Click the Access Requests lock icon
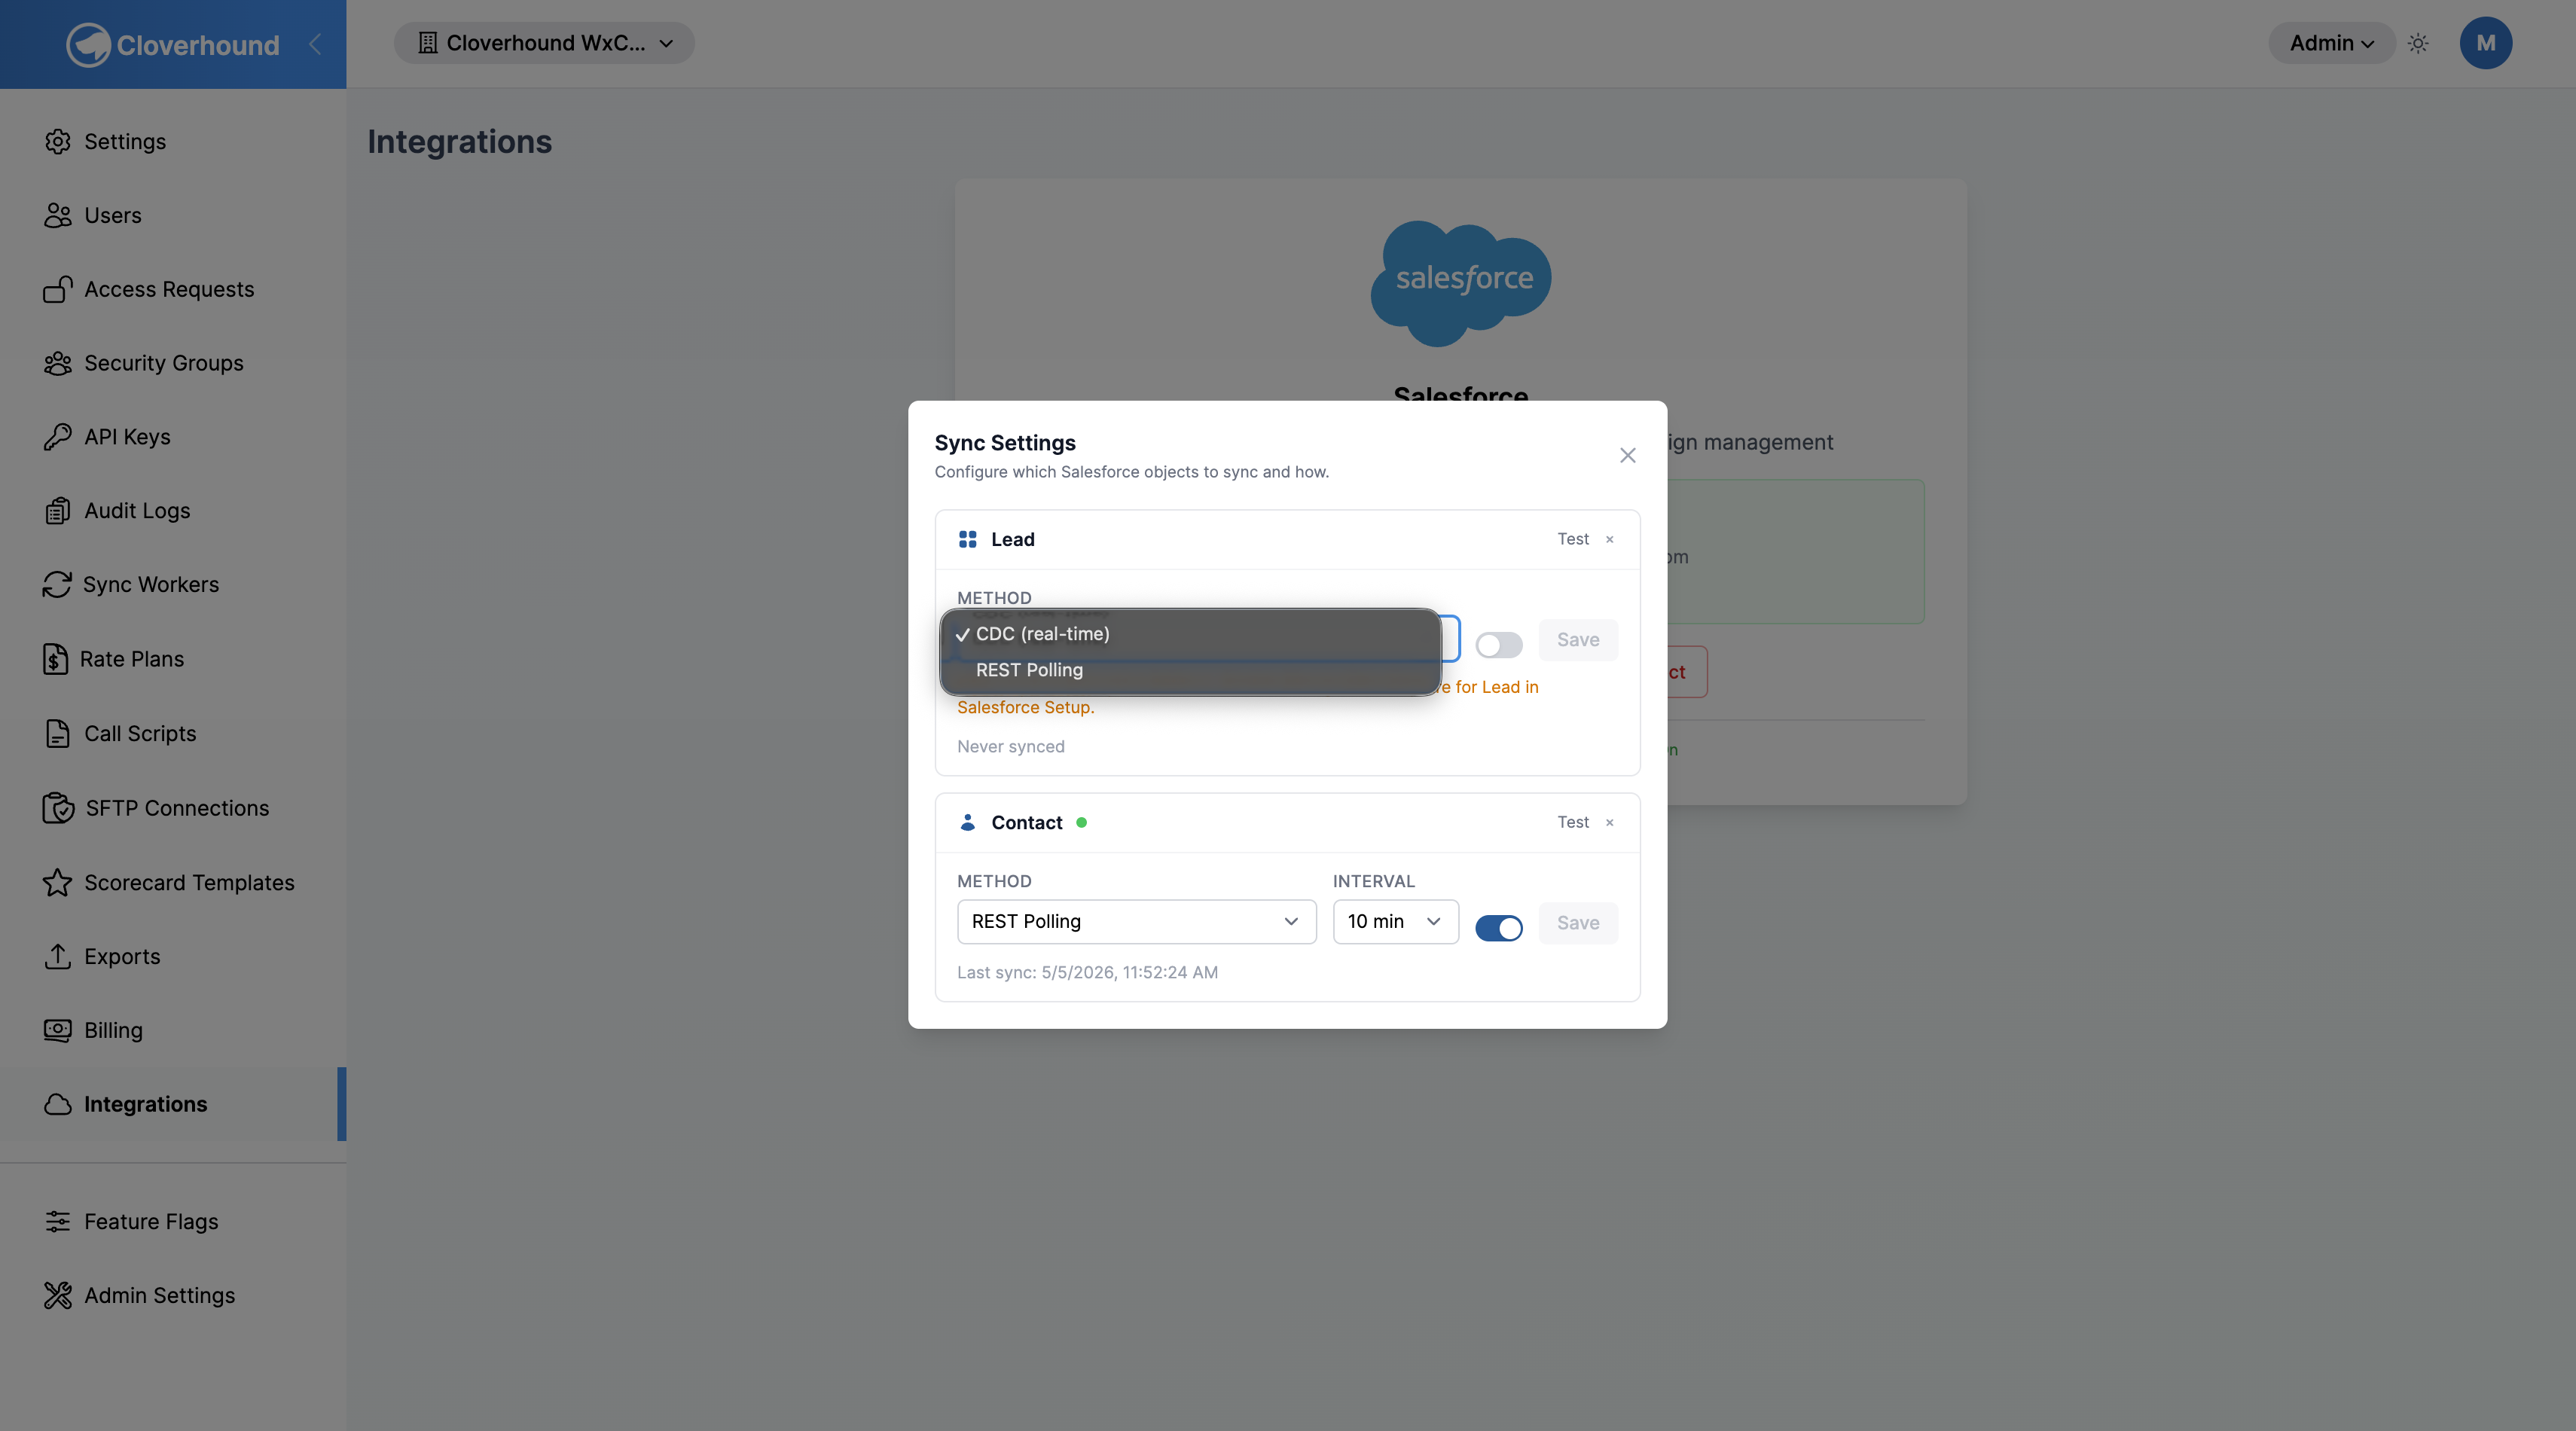Image resolution: width=2576 pixels, height=1431 pixels. point(58,289)
